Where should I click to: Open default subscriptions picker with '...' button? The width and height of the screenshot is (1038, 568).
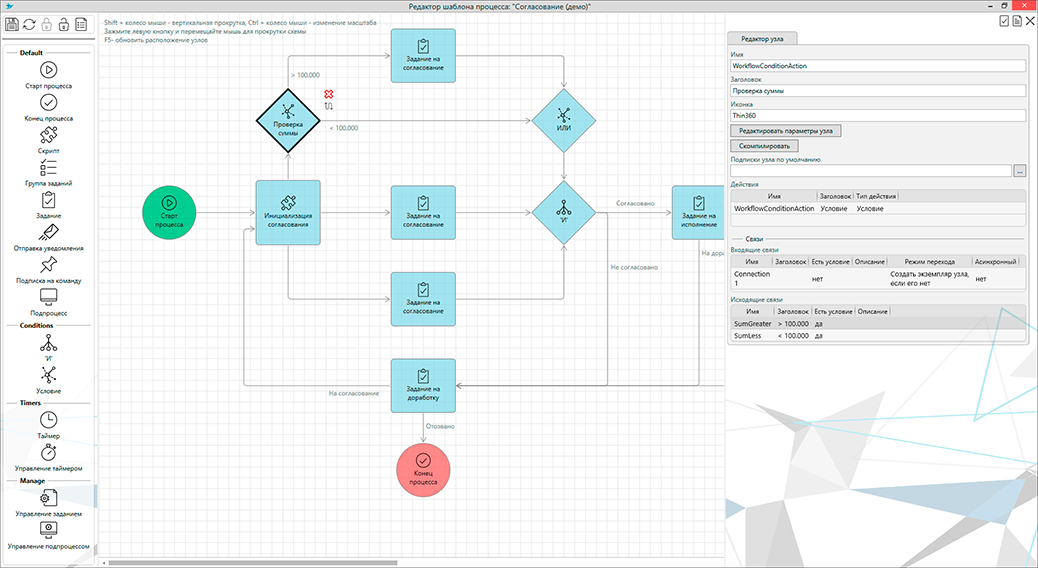(1020, 171)
